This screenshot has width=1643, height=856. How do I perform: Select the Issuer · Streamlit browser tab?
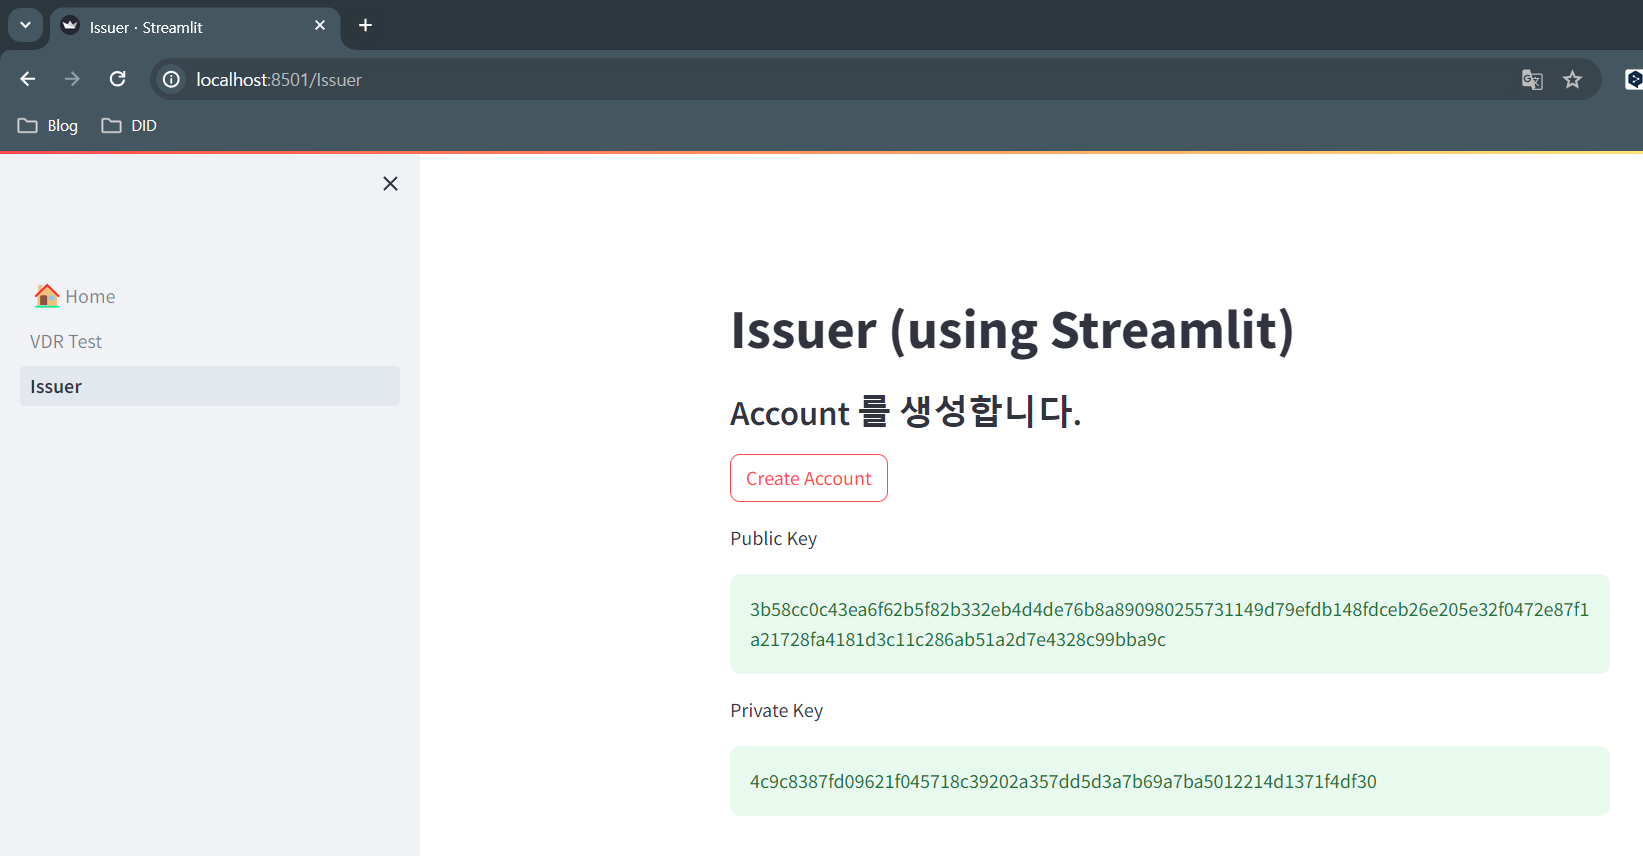[x=195, y=27]
